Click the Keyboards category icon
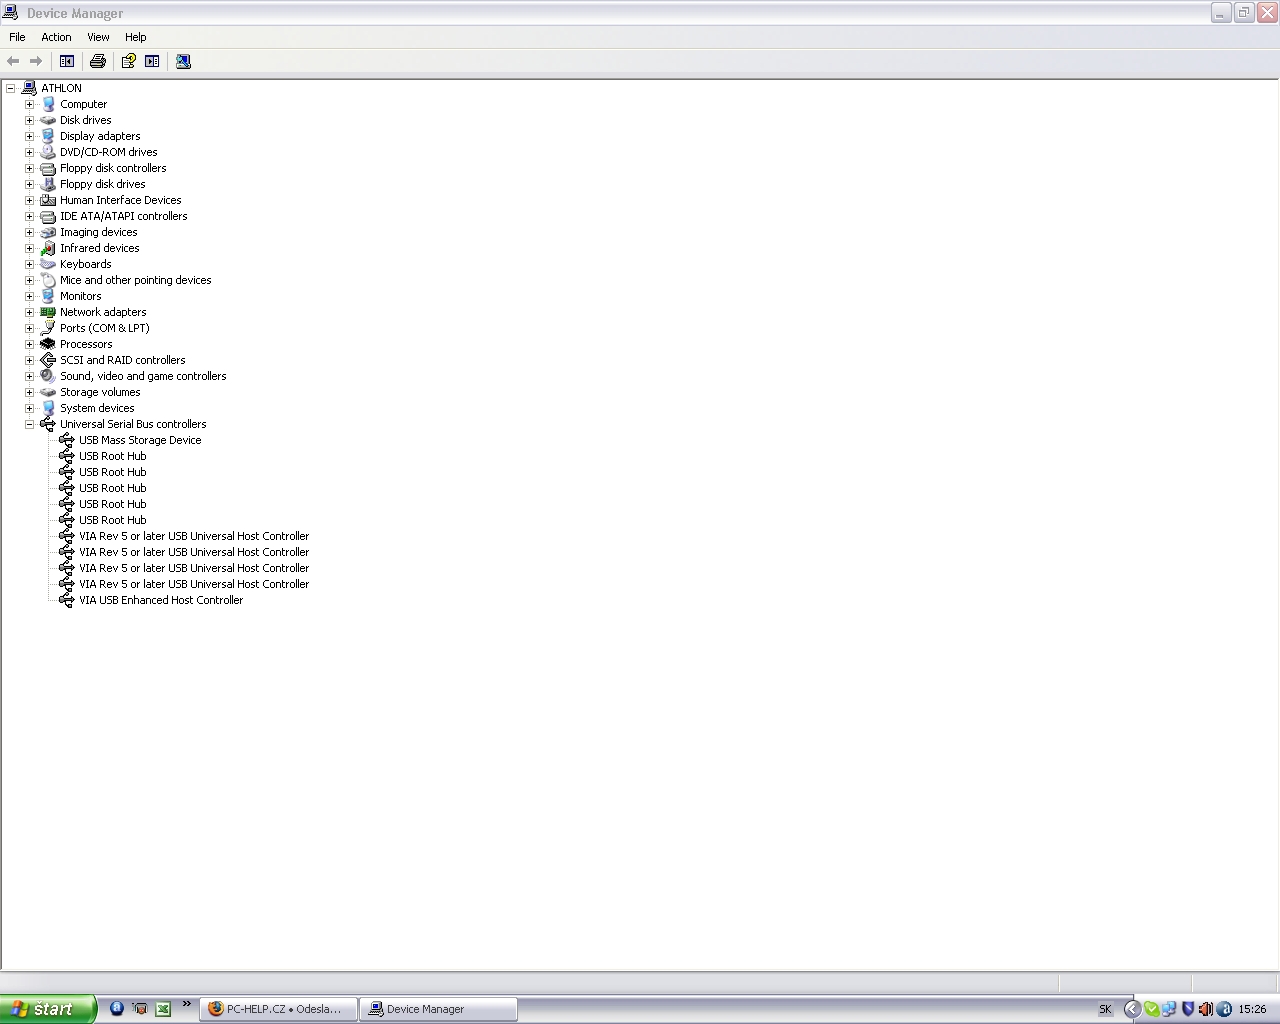 [48, 264]
